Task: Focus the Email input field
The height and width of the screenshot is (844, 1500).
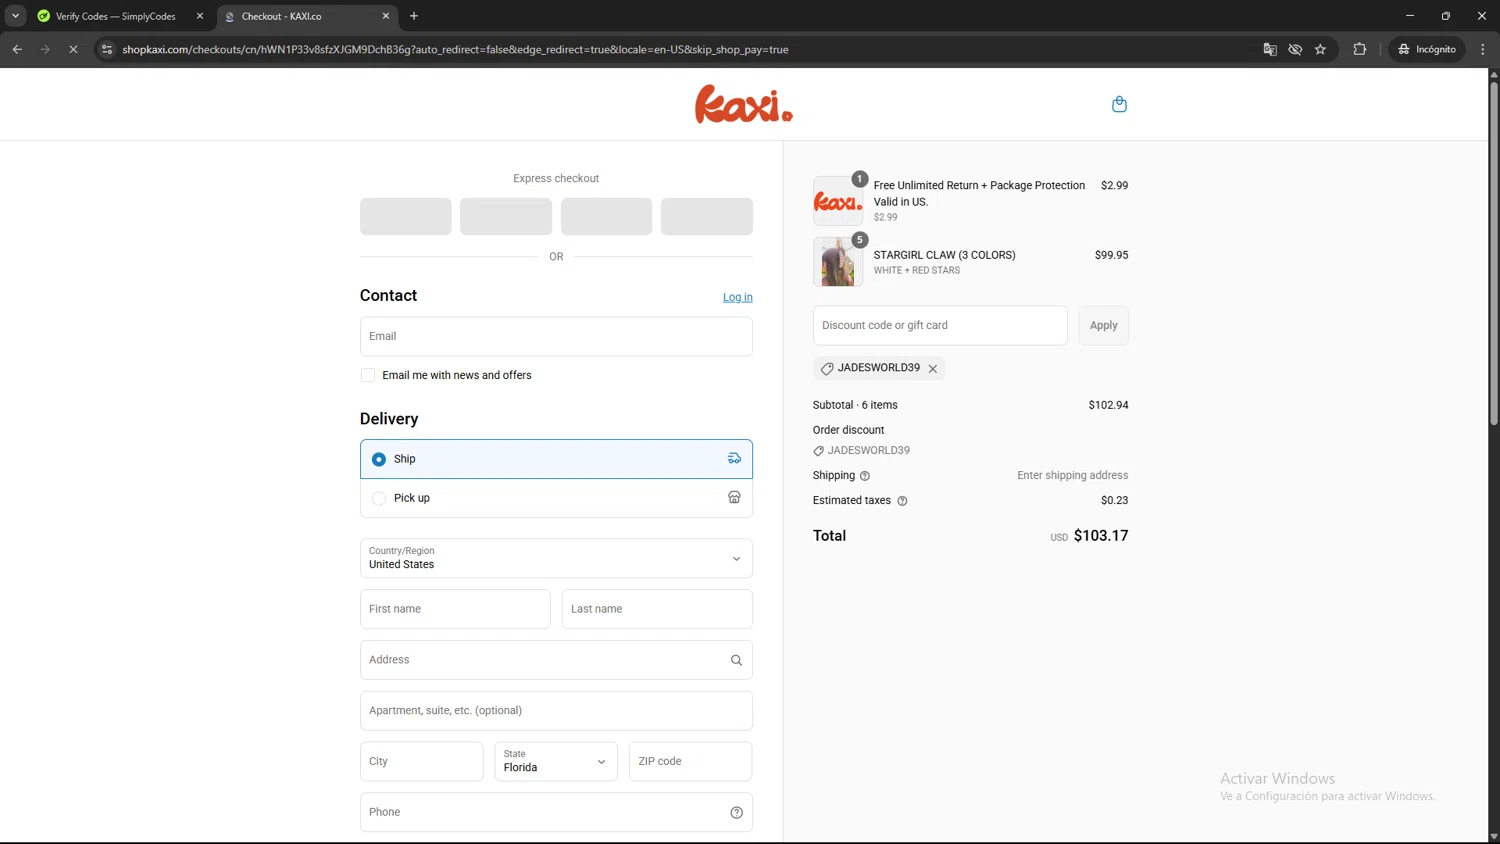Action: click(556, 336)
